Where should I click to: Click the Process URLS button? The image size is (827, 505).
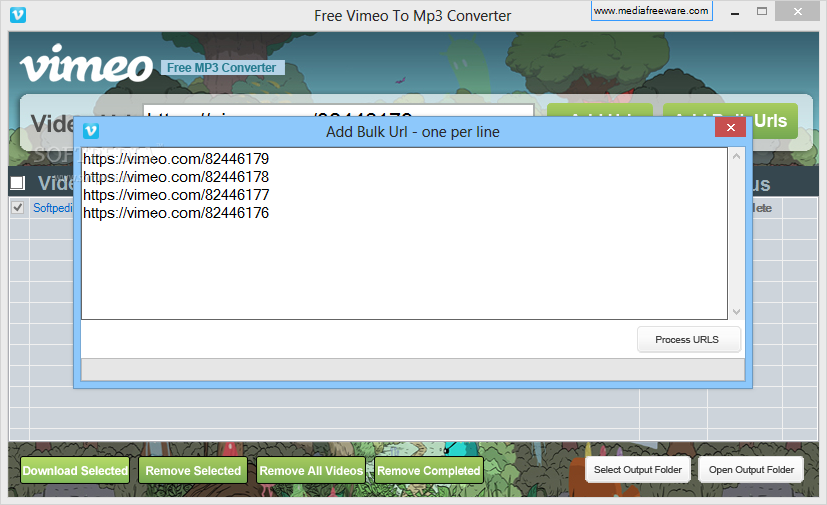pos(688,339)
